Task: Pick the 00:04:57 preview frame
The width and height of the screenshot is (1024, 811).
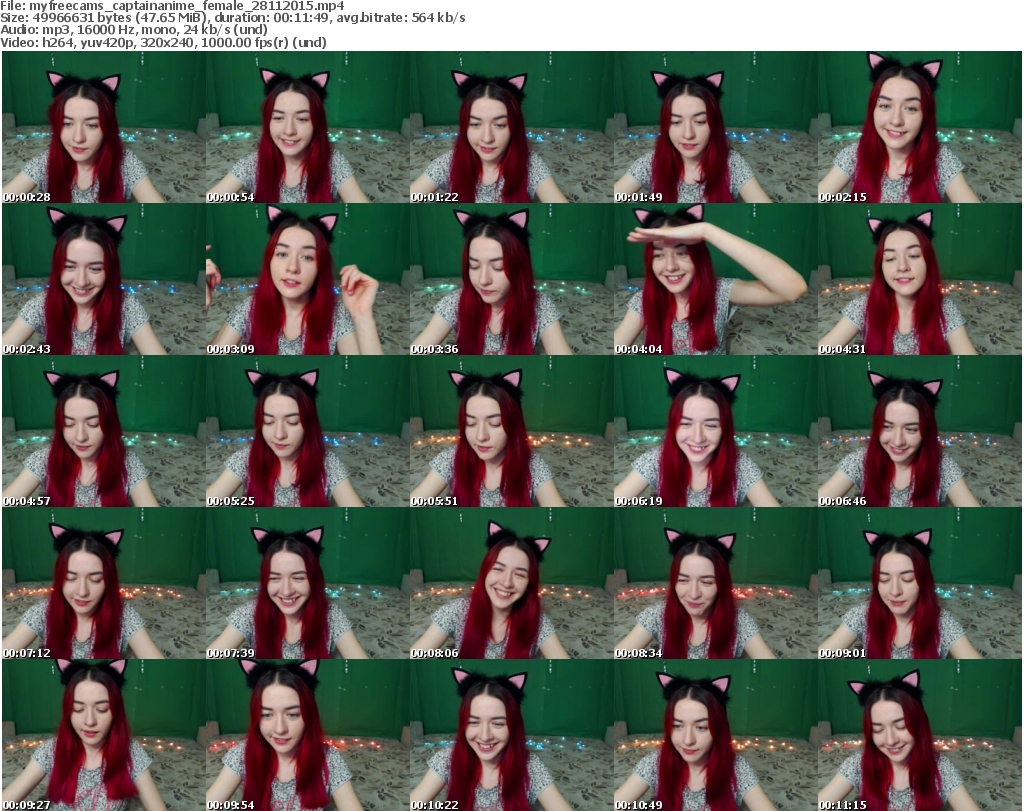Action: 104,432
